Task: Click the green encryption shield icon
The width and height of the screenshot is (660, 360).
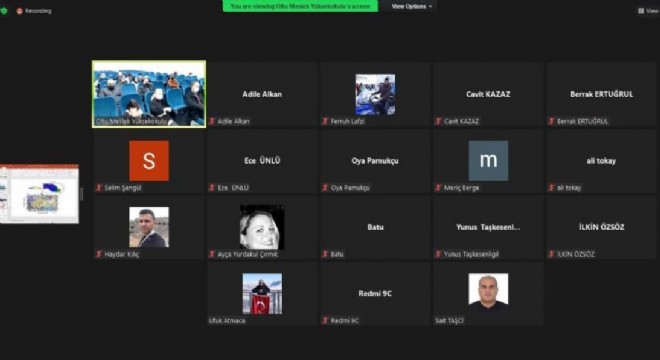Action: pyautogui.click(x=4, y=11)
